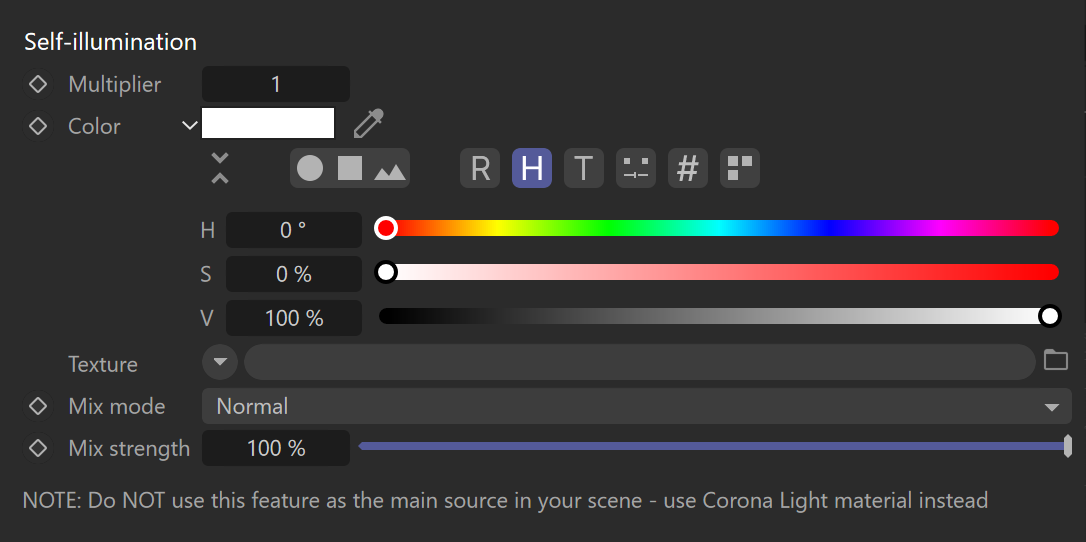Image resolution: width=1086 pixels, height=542 pixels.
Task: Open the color swatches panel
Action: (740, 168)
